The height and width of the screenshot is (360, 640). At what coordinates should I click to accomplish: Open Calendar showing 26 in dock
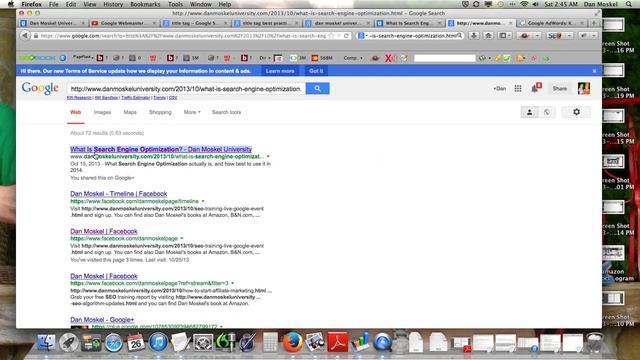136,342
